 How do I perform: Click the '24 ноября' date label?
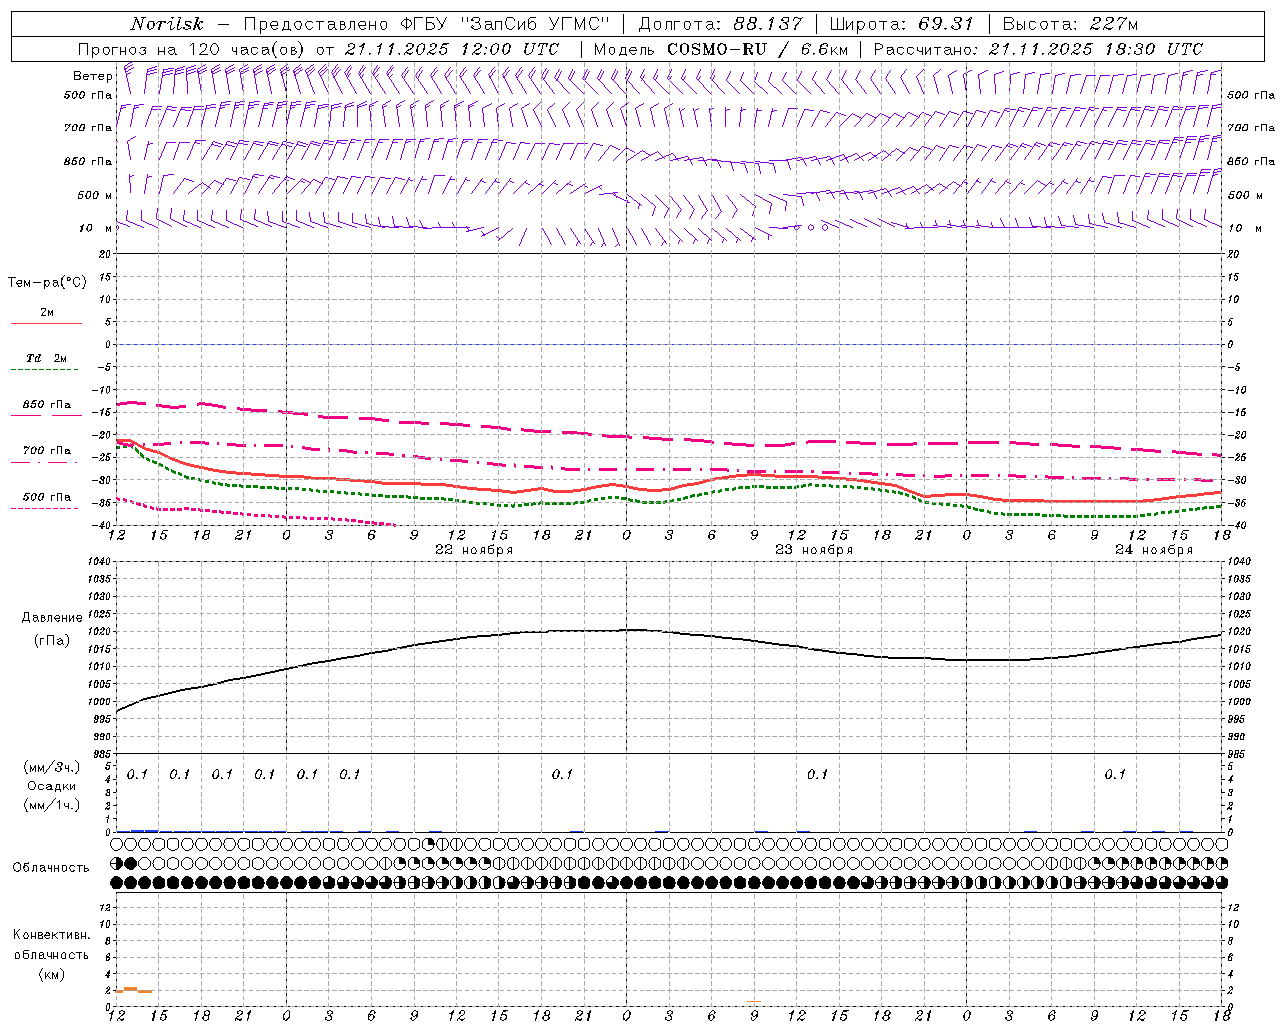tap(1154, 550)
